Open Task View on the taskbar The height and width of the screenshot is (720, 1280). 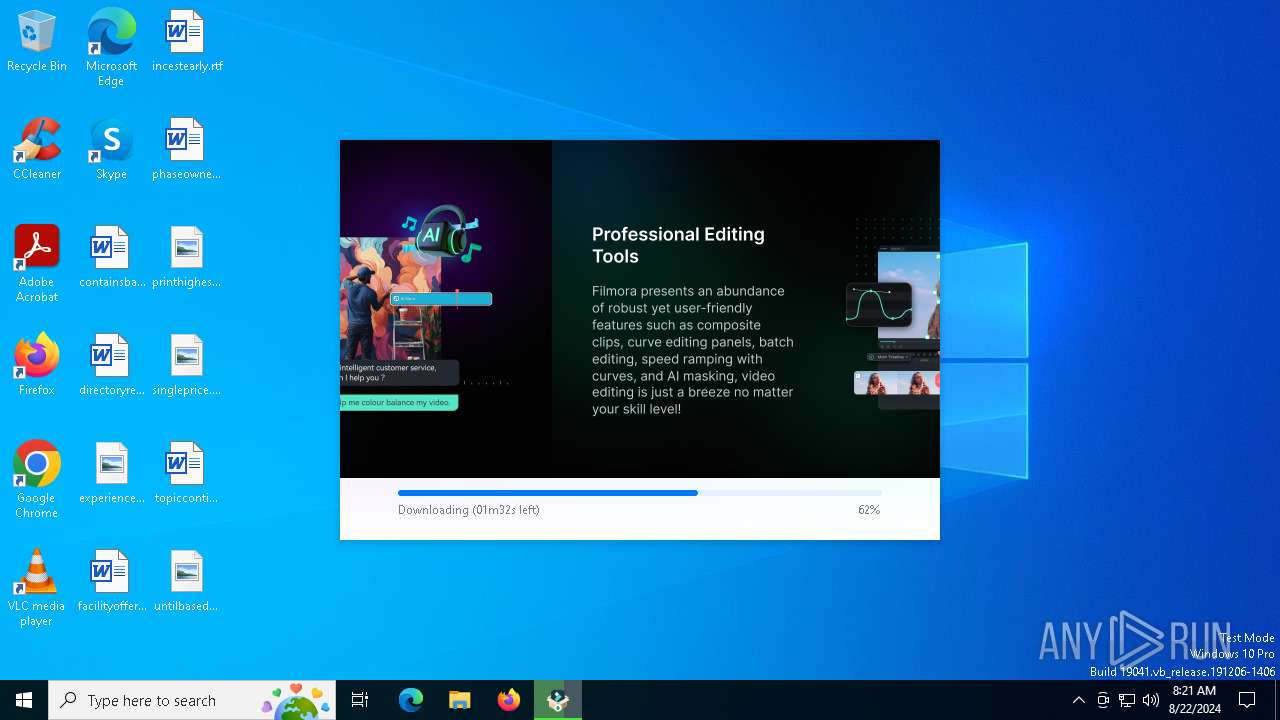pos(360,700)
